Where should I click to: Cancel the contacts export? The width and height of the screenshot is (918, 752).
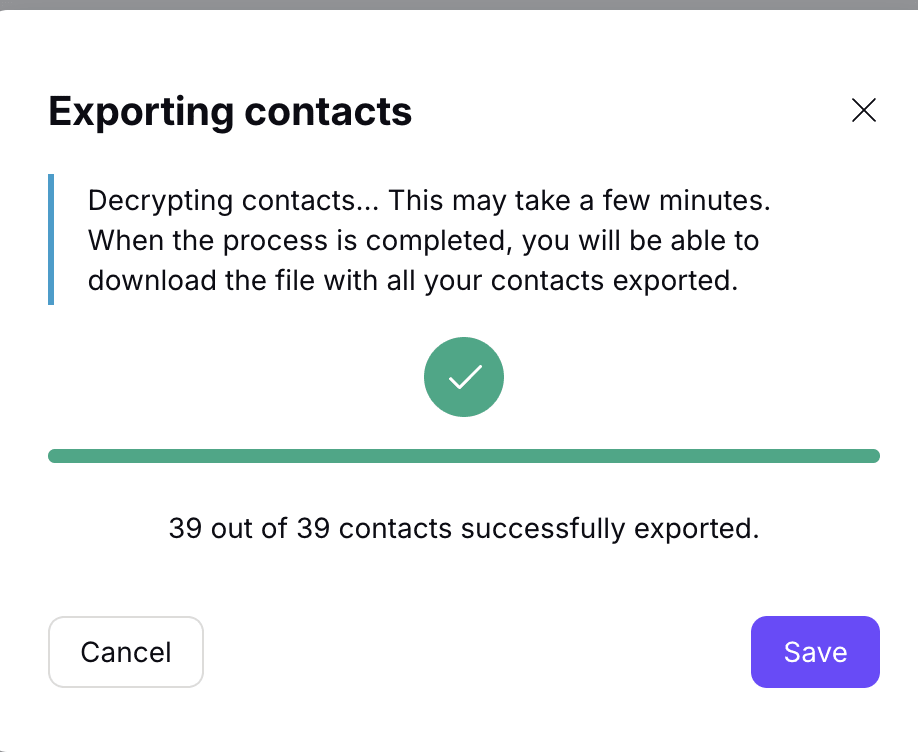click(126, 652)
